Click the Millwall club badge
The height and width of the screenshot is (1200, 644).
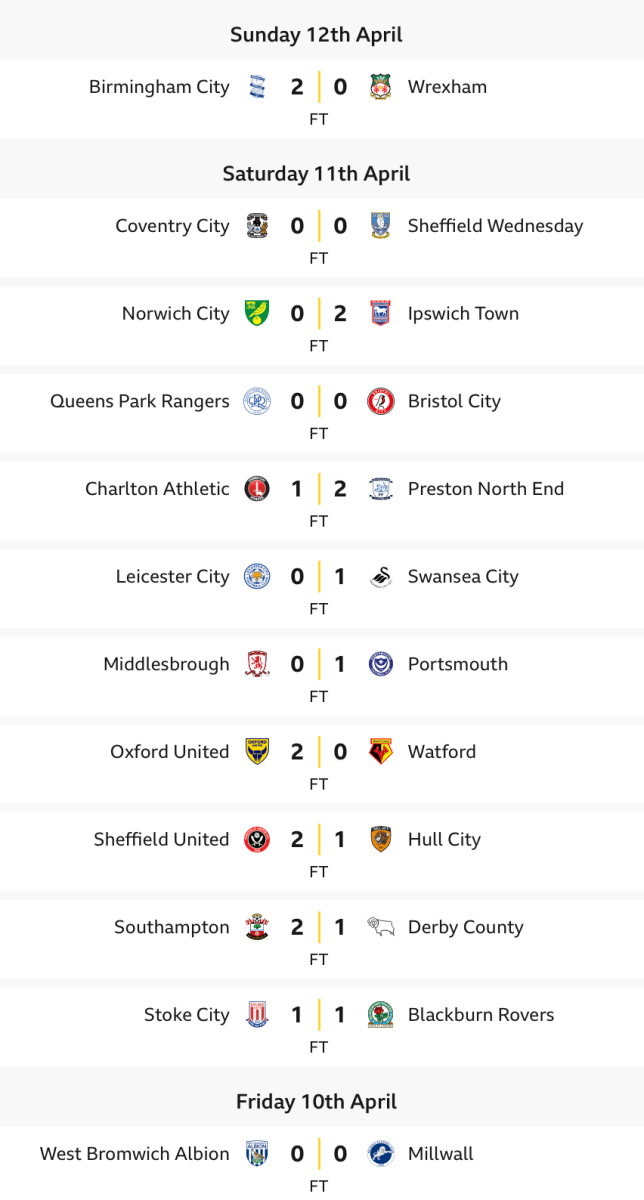(x=380, y=1154)
